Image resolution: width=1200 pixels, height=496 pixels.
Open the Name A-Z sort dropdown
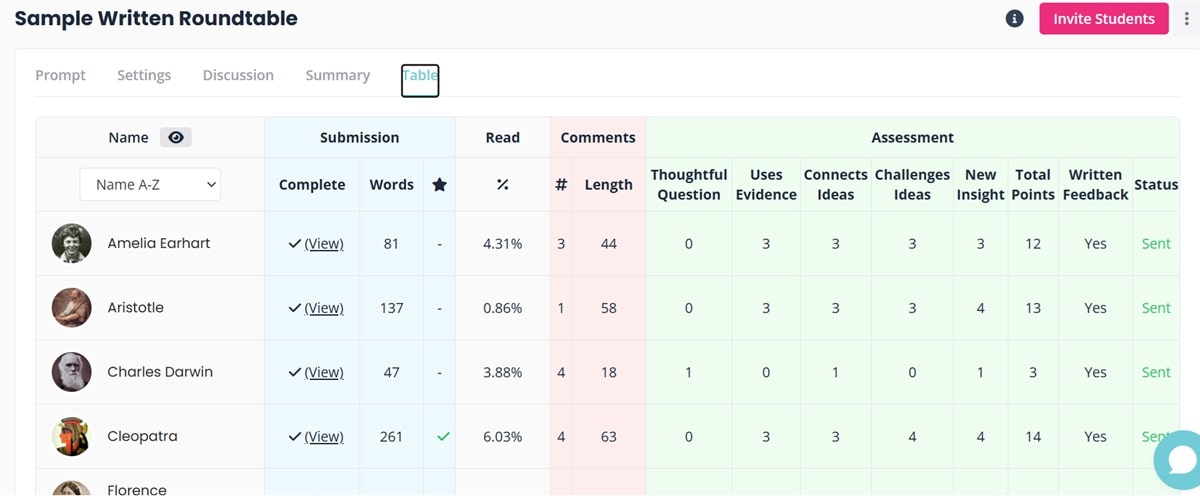pyautogui.click(x=150, y=184)
